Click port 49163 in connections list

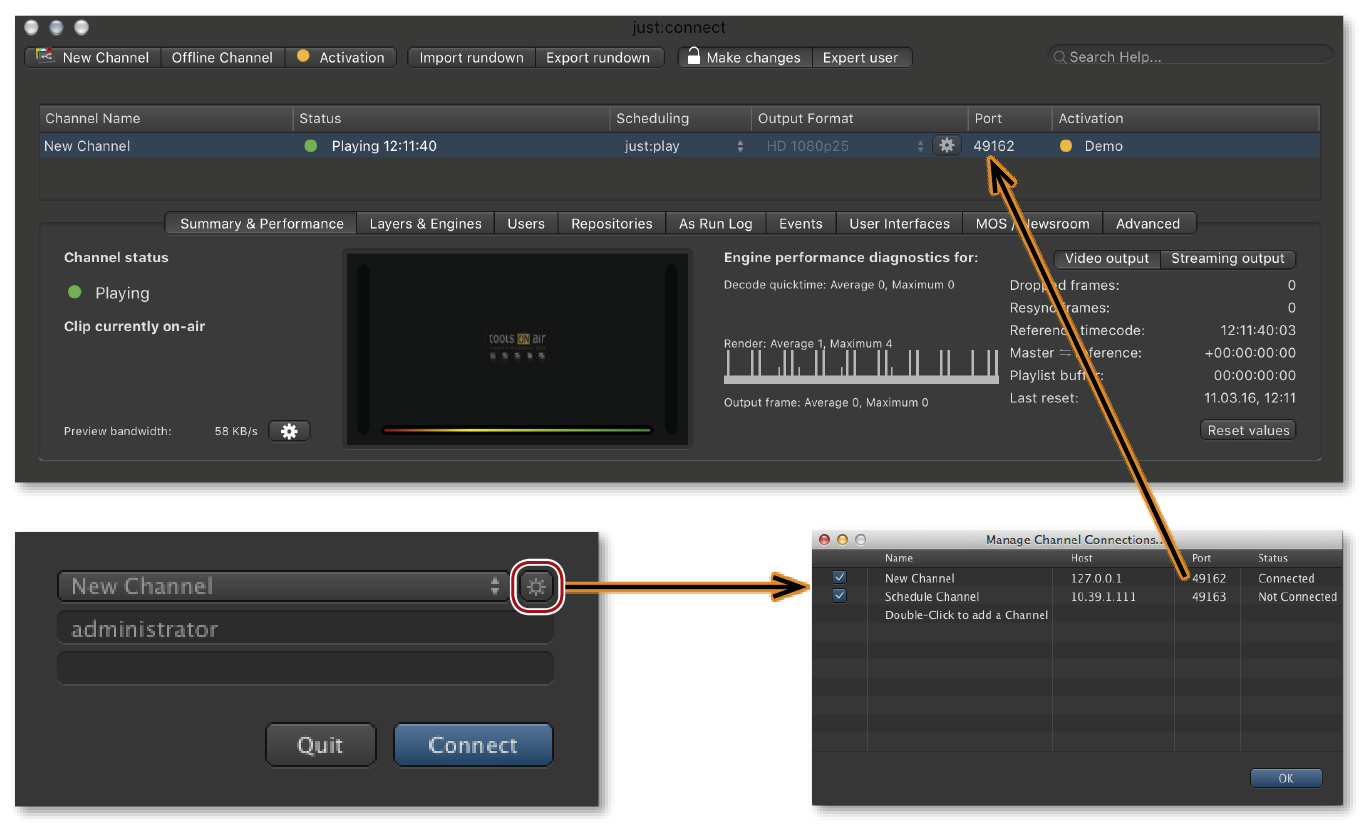pyautogui.click(x=1208, y=596)
